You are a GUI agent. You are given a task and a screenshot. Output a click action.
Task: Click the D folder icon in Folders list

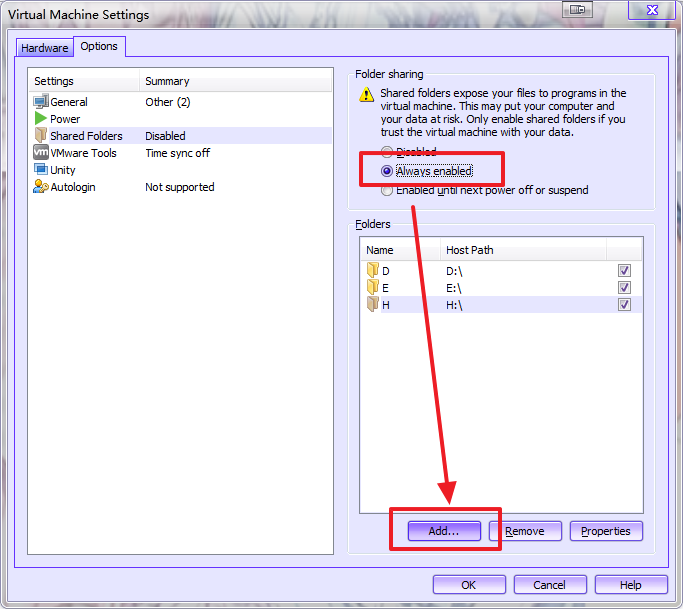pyautogui.click(x=373, y=271)
